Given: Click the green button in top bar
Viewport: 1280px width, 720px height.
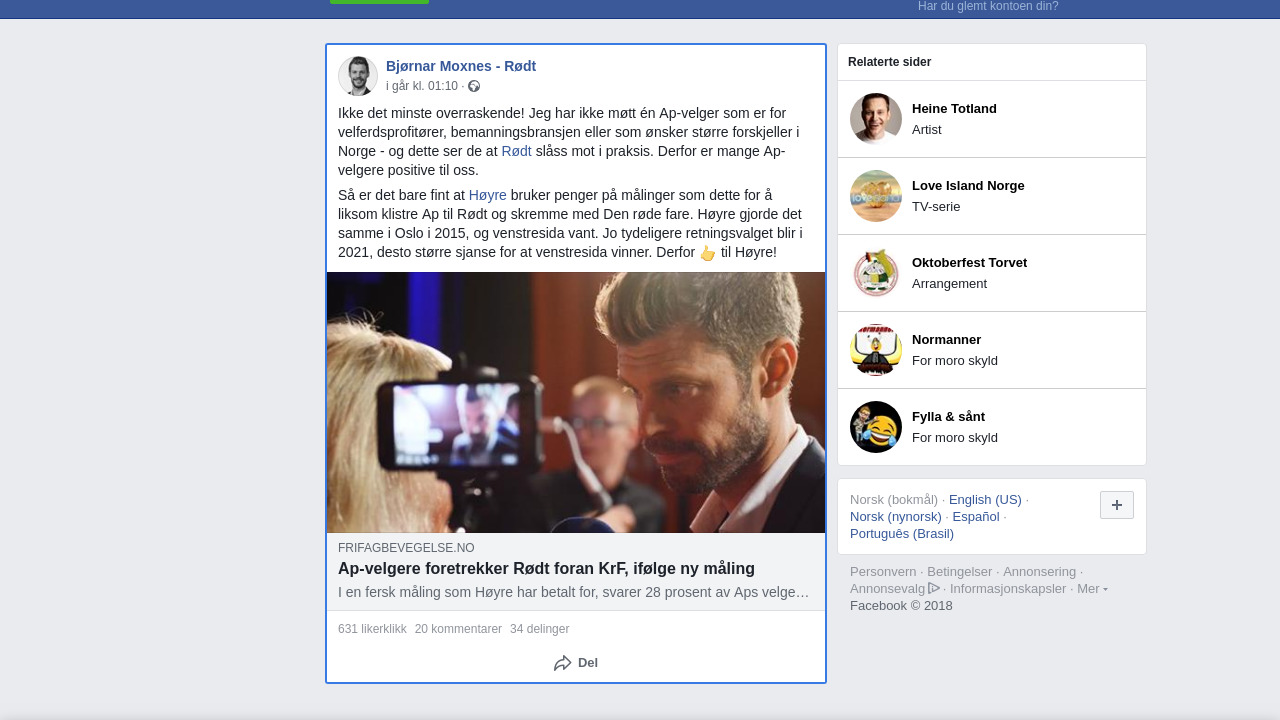Looking at the screenshot, I should click(x=379, y=2).
